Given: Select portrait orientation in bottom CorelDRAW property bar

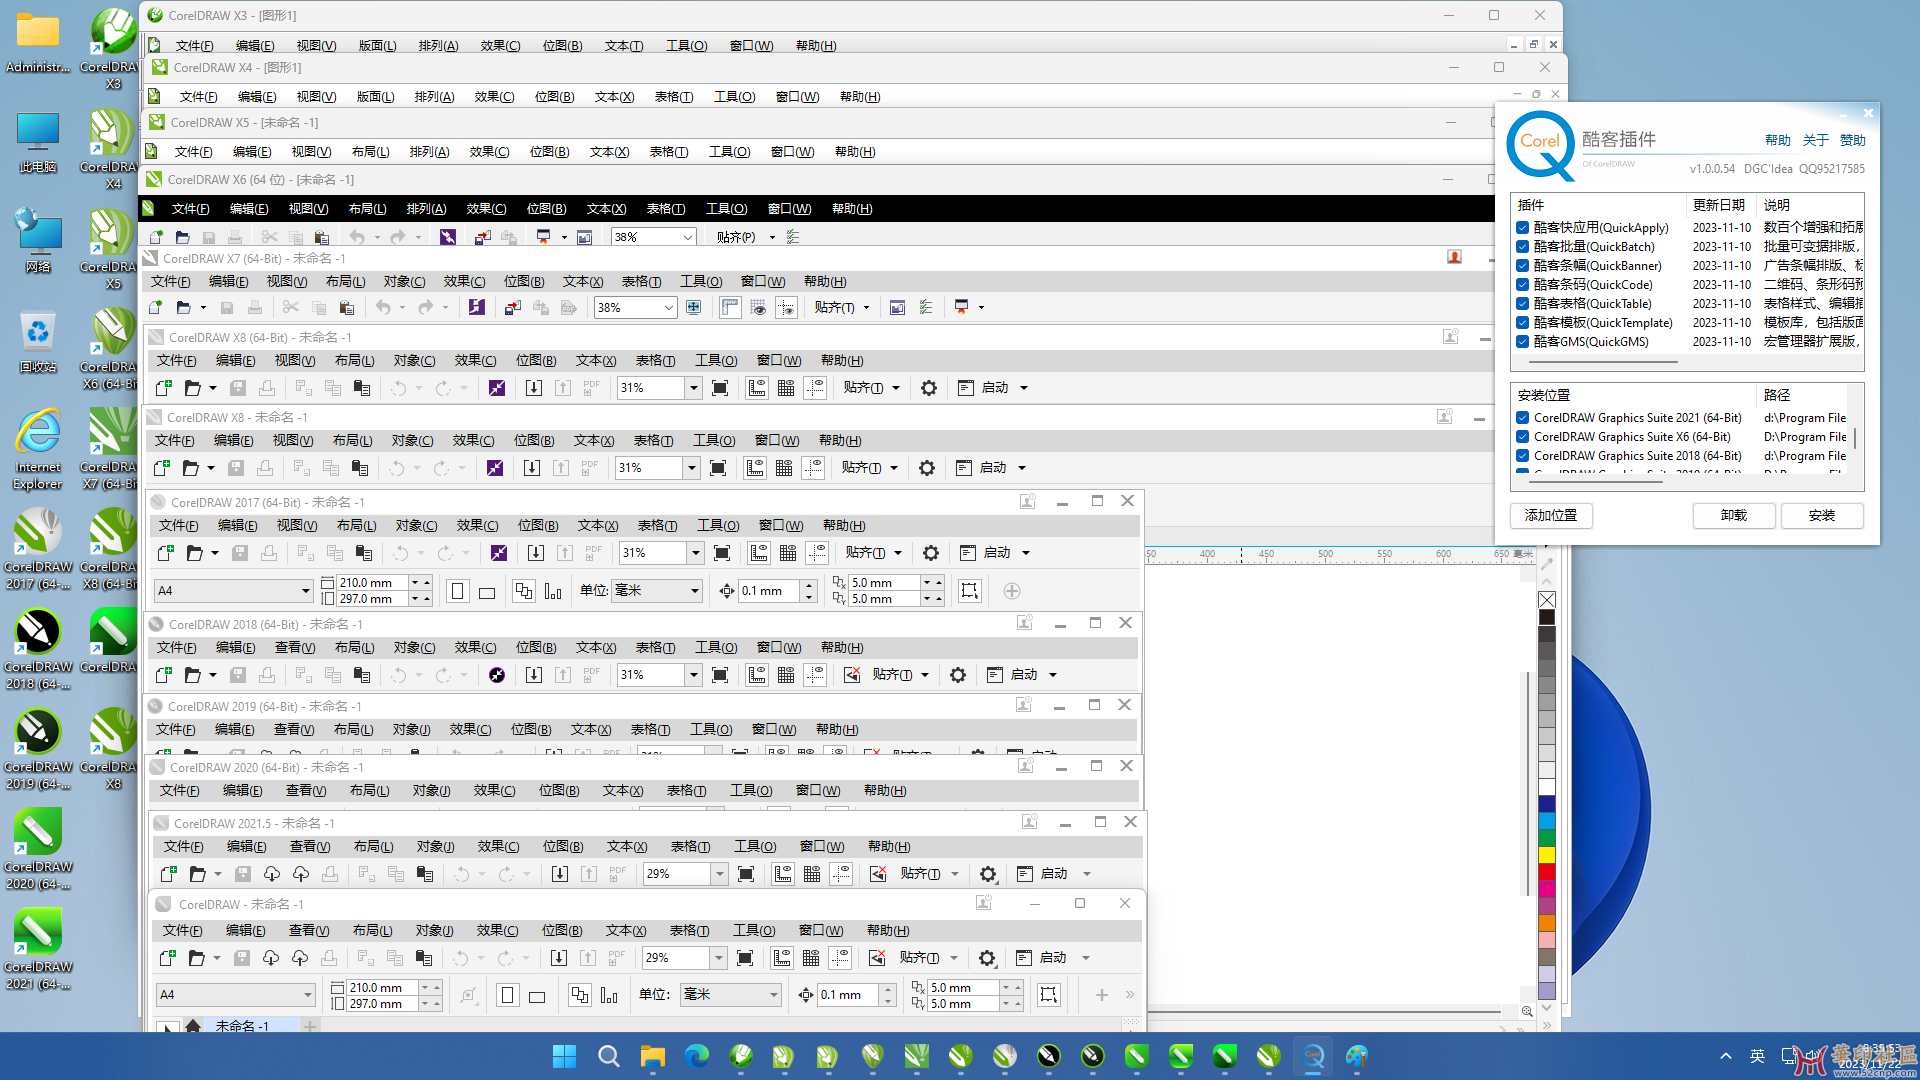Looking at the screenshot, I should coord(508,995).
